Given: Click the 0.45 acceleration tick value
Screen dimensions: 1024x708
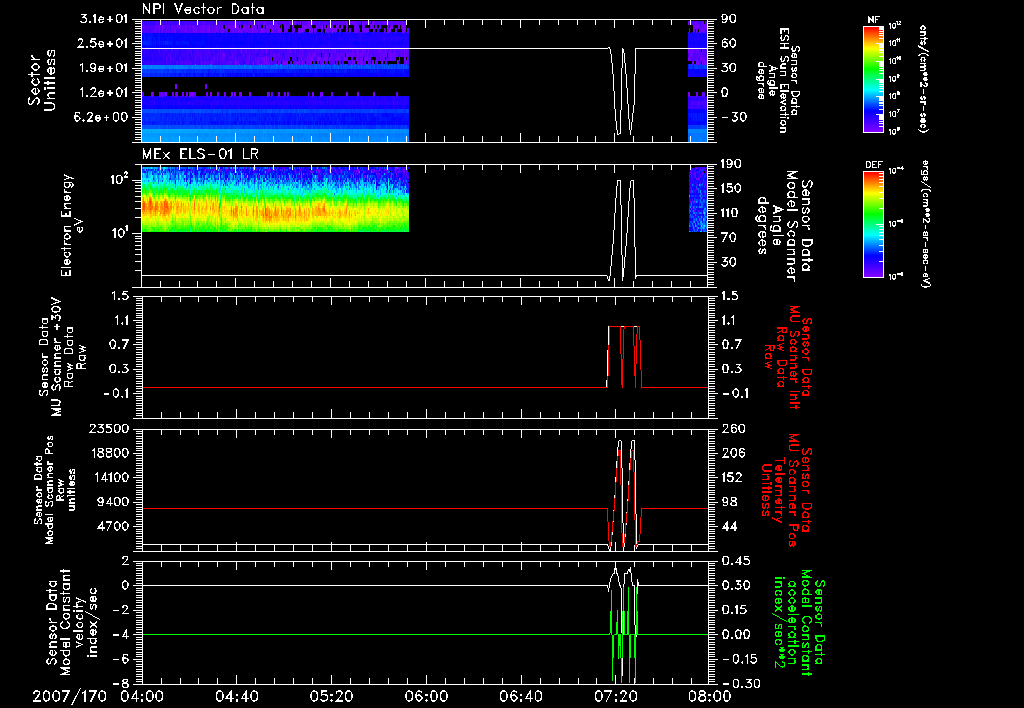Looking at the screenshot, I should [736, 561].
